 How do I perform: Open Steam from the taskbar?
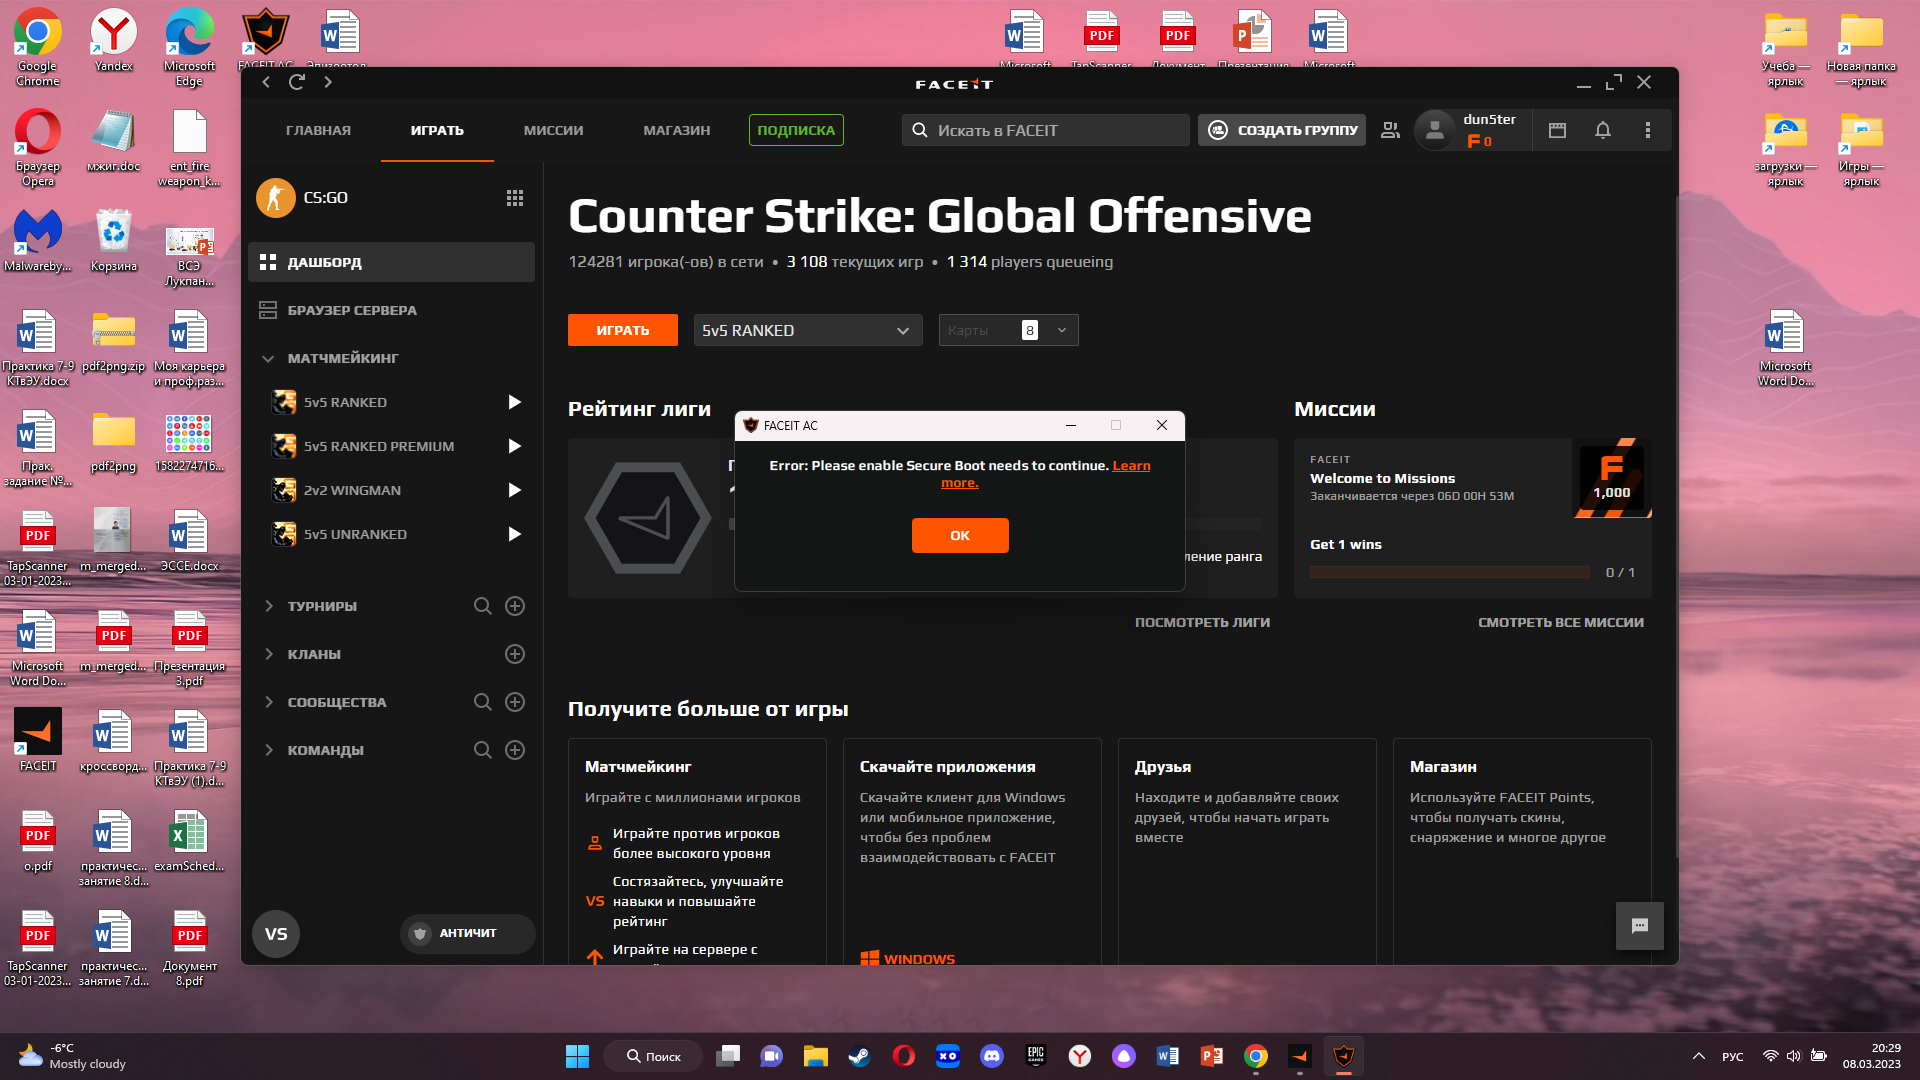click(x=859, y=1056)
